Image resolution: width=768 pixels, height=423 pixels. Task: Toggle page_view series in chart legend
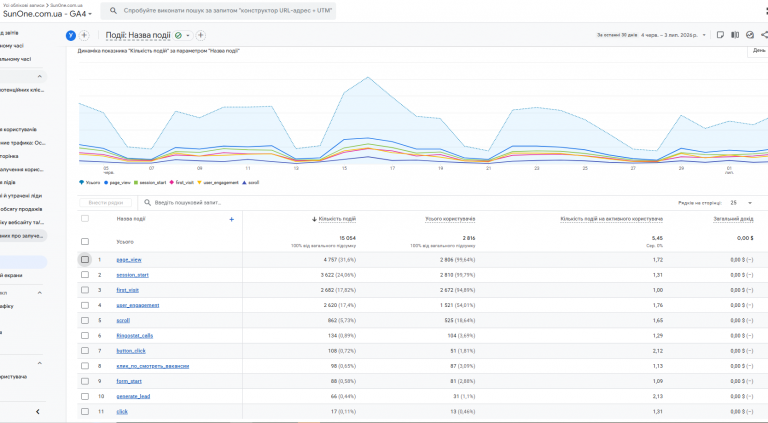[x=117, y=183]
